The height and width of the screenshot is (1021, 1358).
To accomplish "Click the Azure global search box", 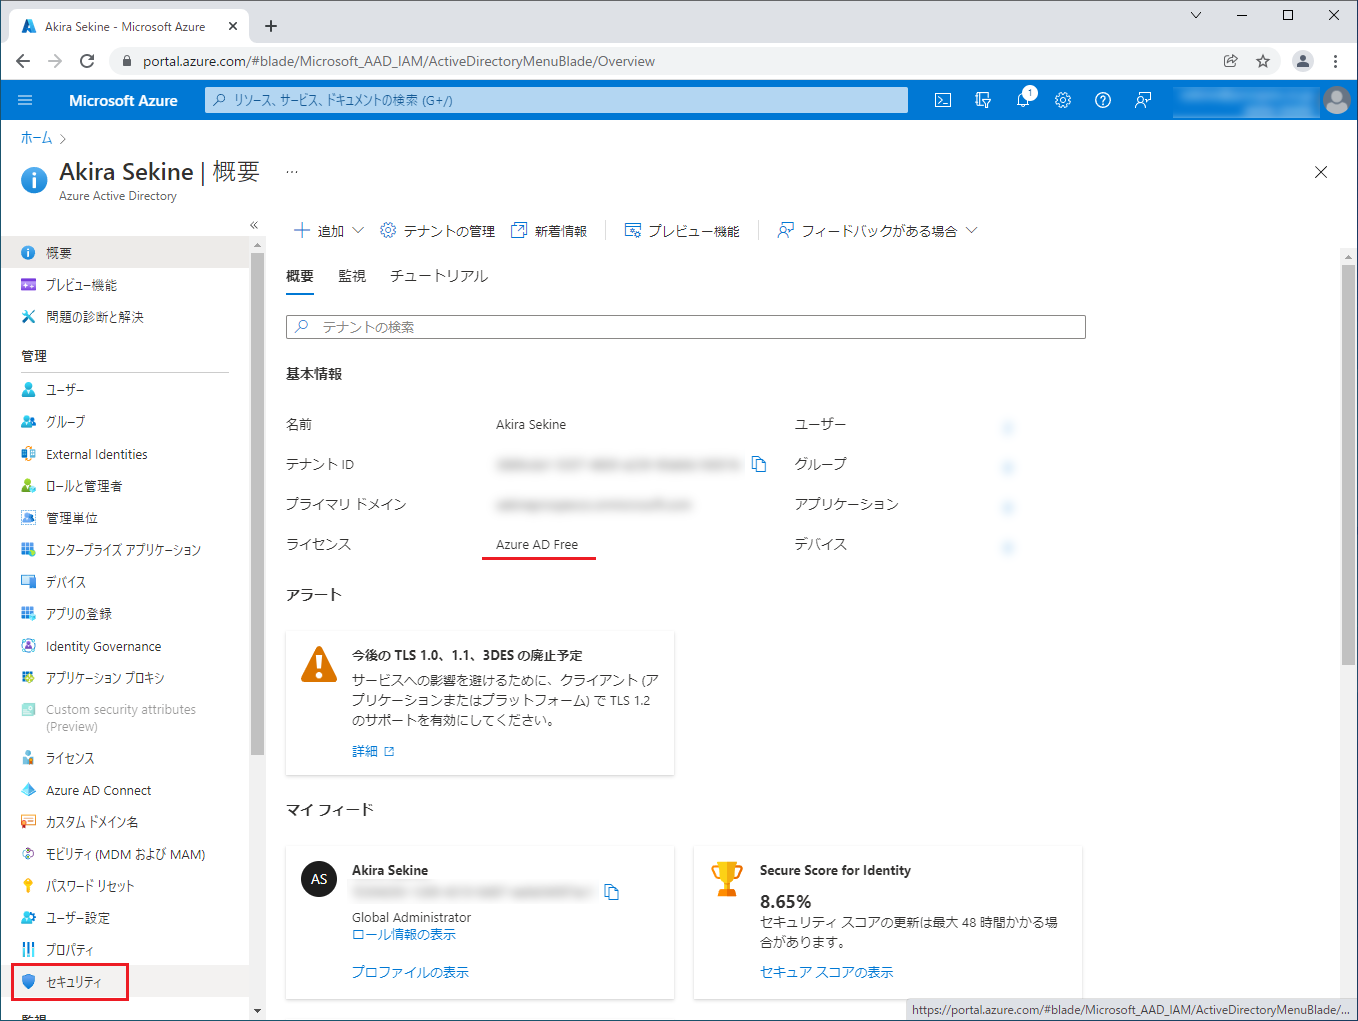I will pyautogui.click(x=557, y=100).
